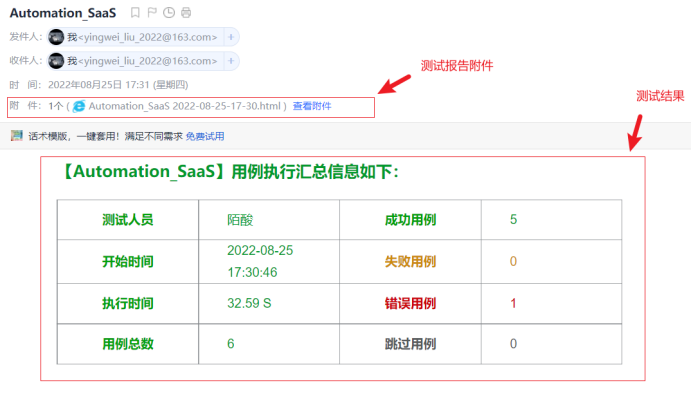Select the duration value 32.59 S
Image resolution: width=692 pixels, height=394 pixels.
click(269, 304)
